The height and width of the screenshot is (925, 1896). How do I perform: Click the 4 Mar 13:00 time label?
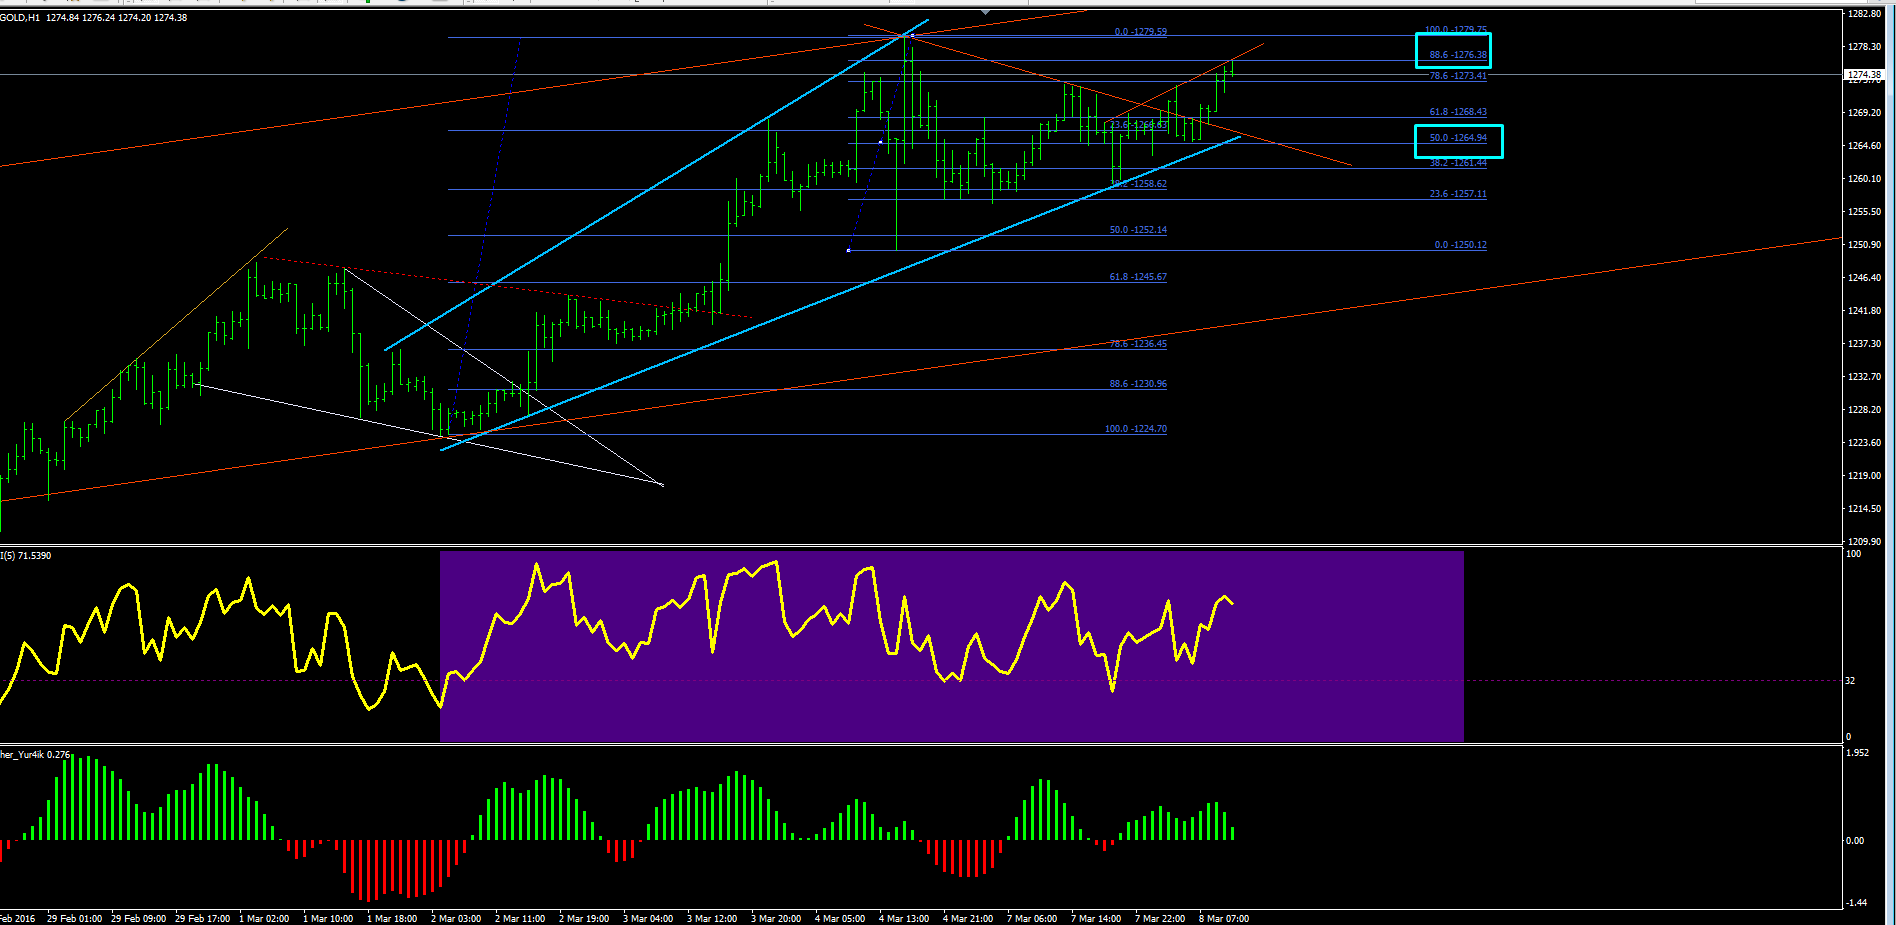coord(904,919)
